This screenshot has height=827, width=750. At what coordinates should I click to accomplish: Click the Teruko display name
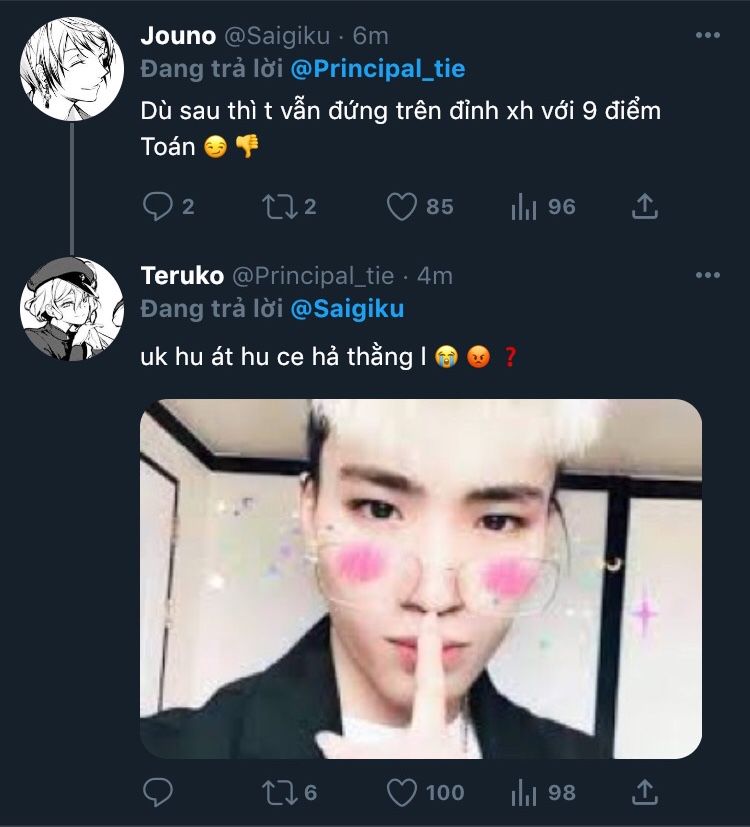(182, 275)
